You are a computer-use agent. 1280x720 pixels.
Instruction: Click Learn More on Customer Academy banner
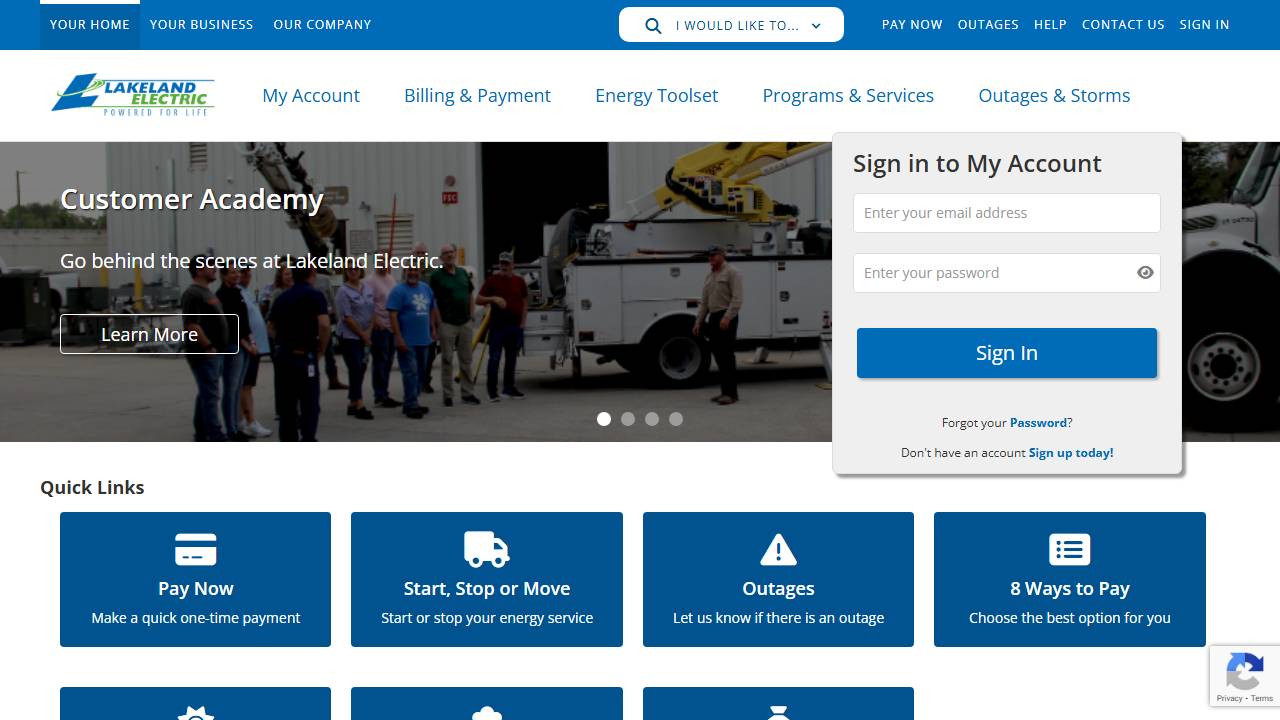coord(149,334)
